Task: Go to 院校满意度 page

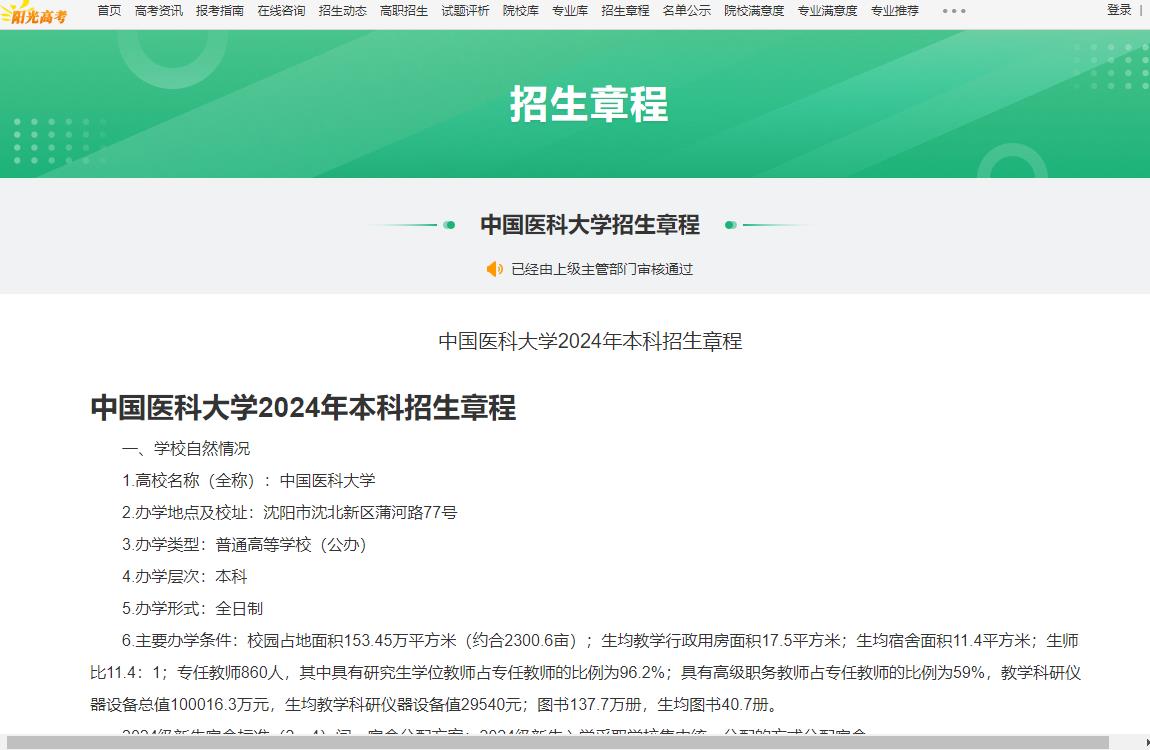Action: coord(754,11)
